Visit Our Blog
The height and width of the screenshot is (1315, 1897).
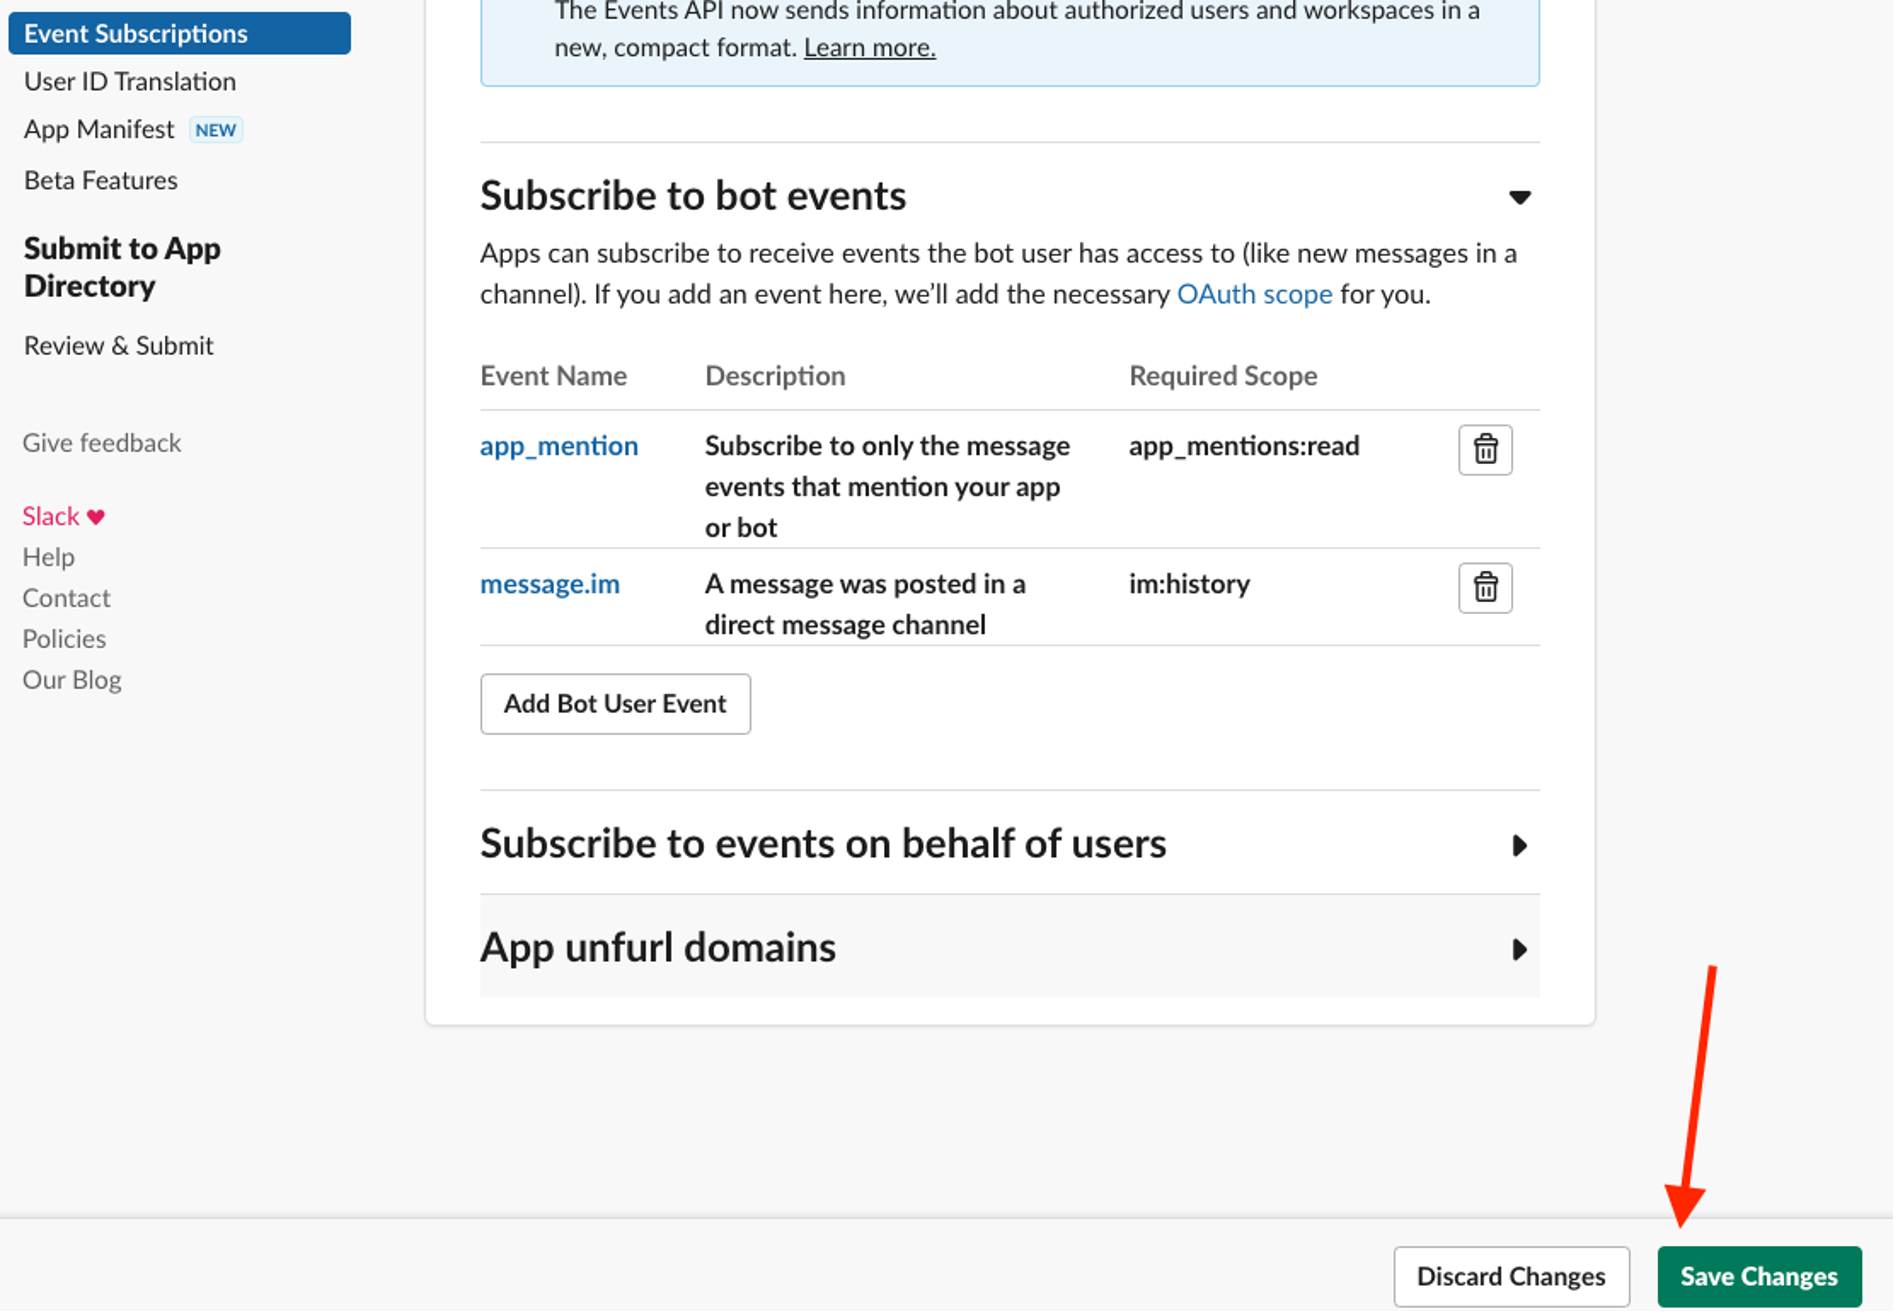click(x=71, y=679)
